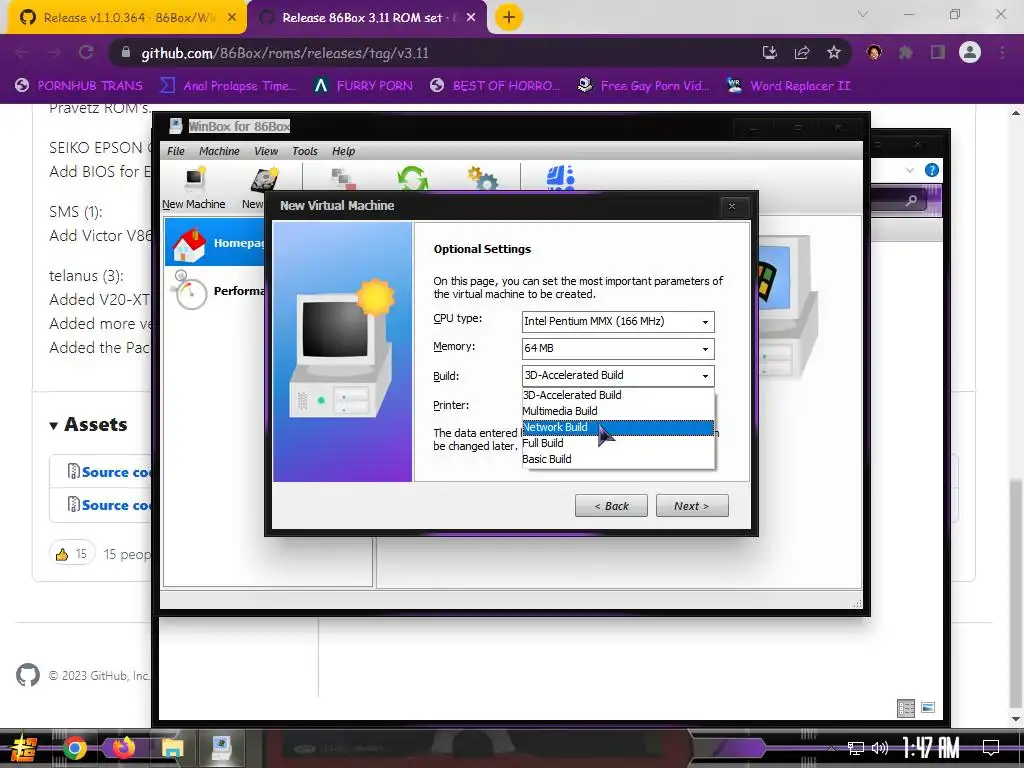
Task: Open File Explorer from the taskbar
Action: tap(172, 748)
